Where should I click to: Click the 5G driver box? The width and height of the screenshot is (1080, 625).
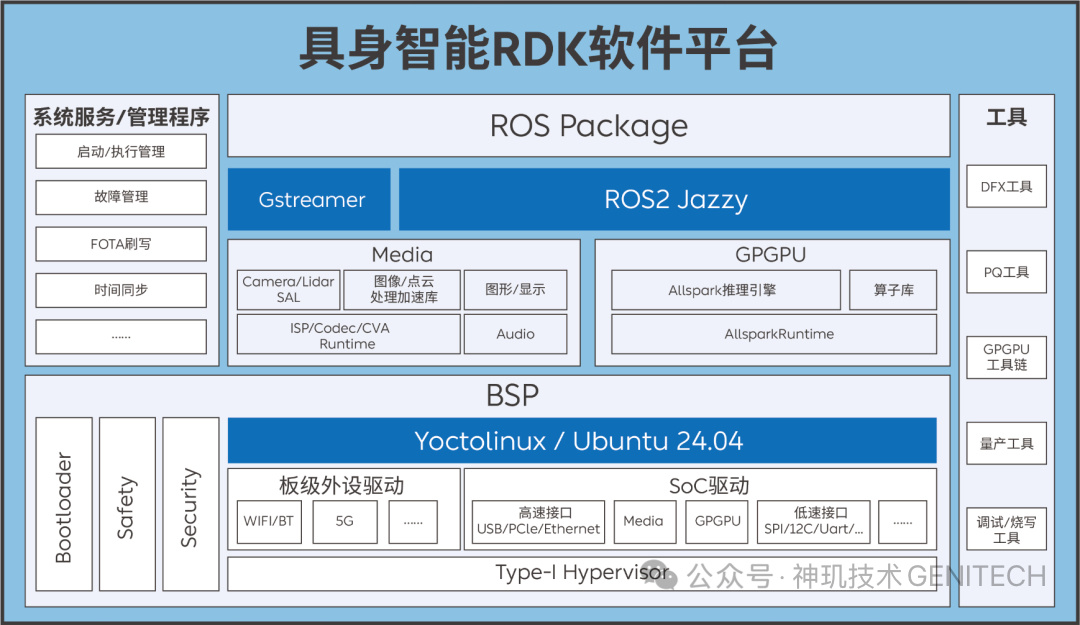tap(344, 522)
